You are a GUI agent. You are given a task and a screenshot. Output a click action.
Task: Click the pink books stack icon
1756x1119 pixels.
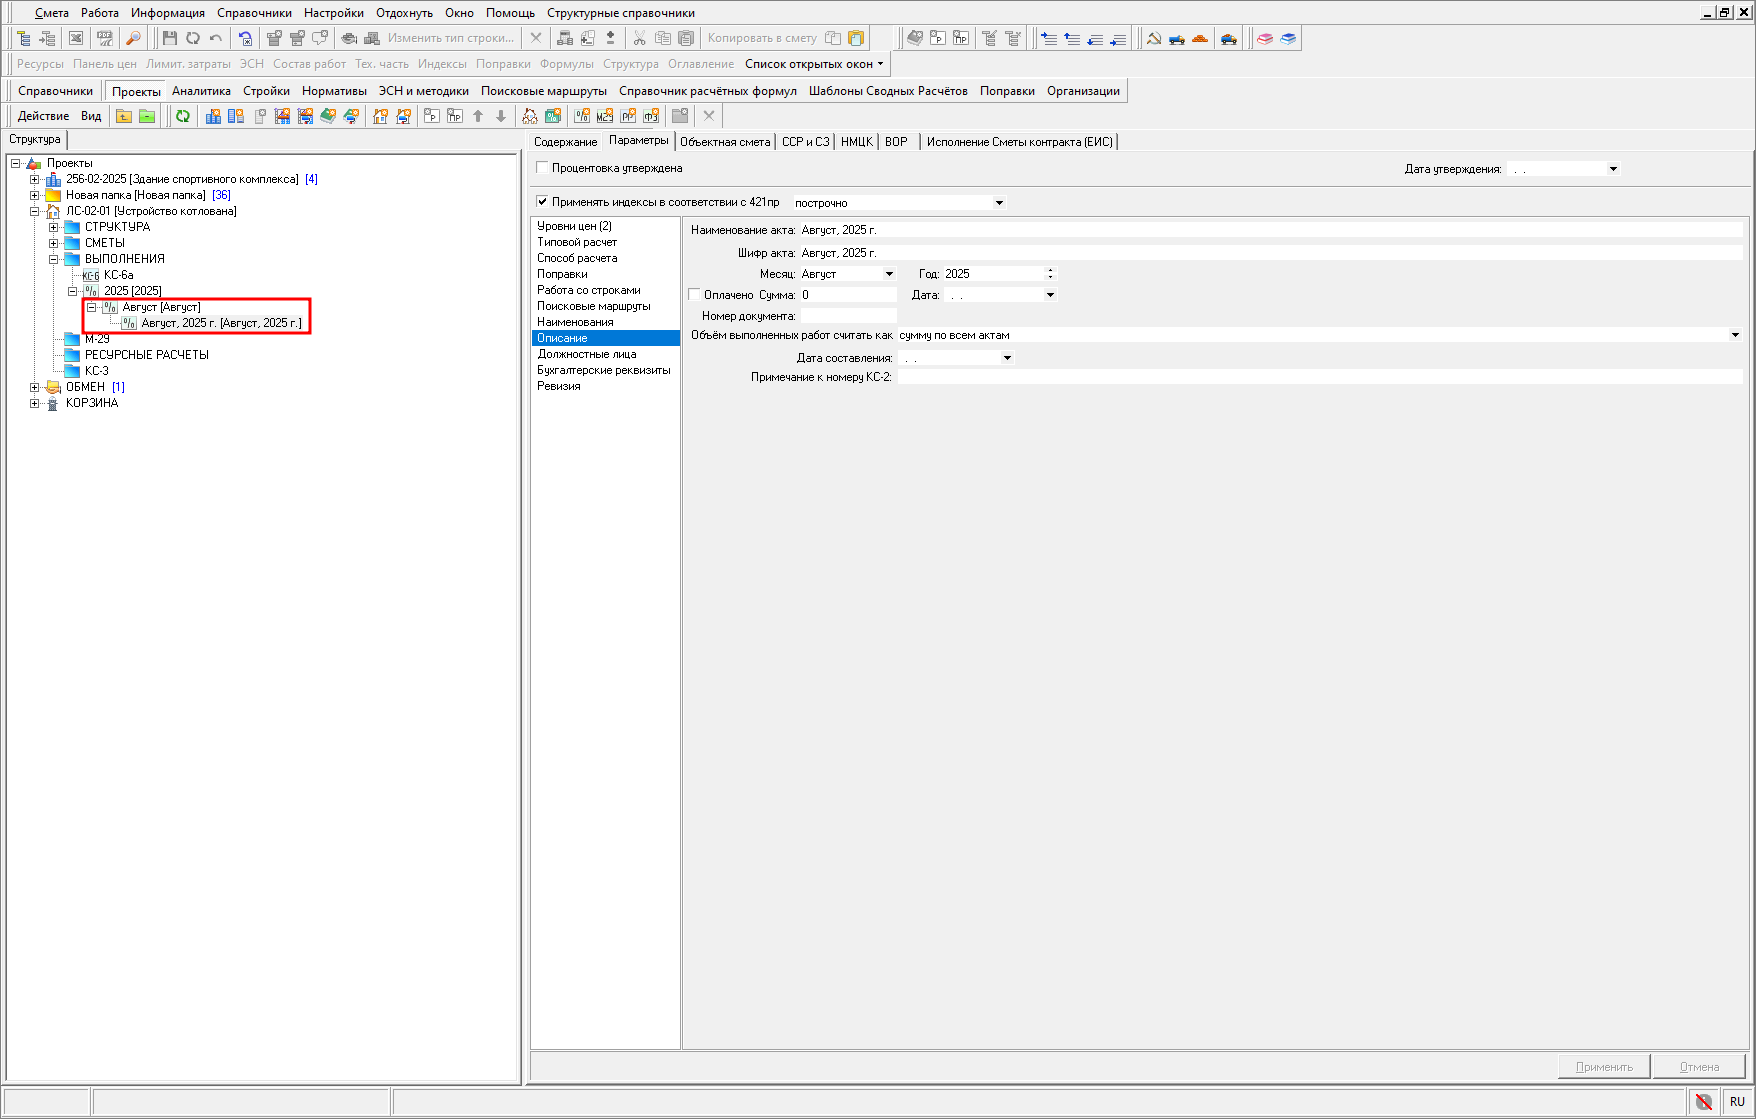(x=1265, y=38)
